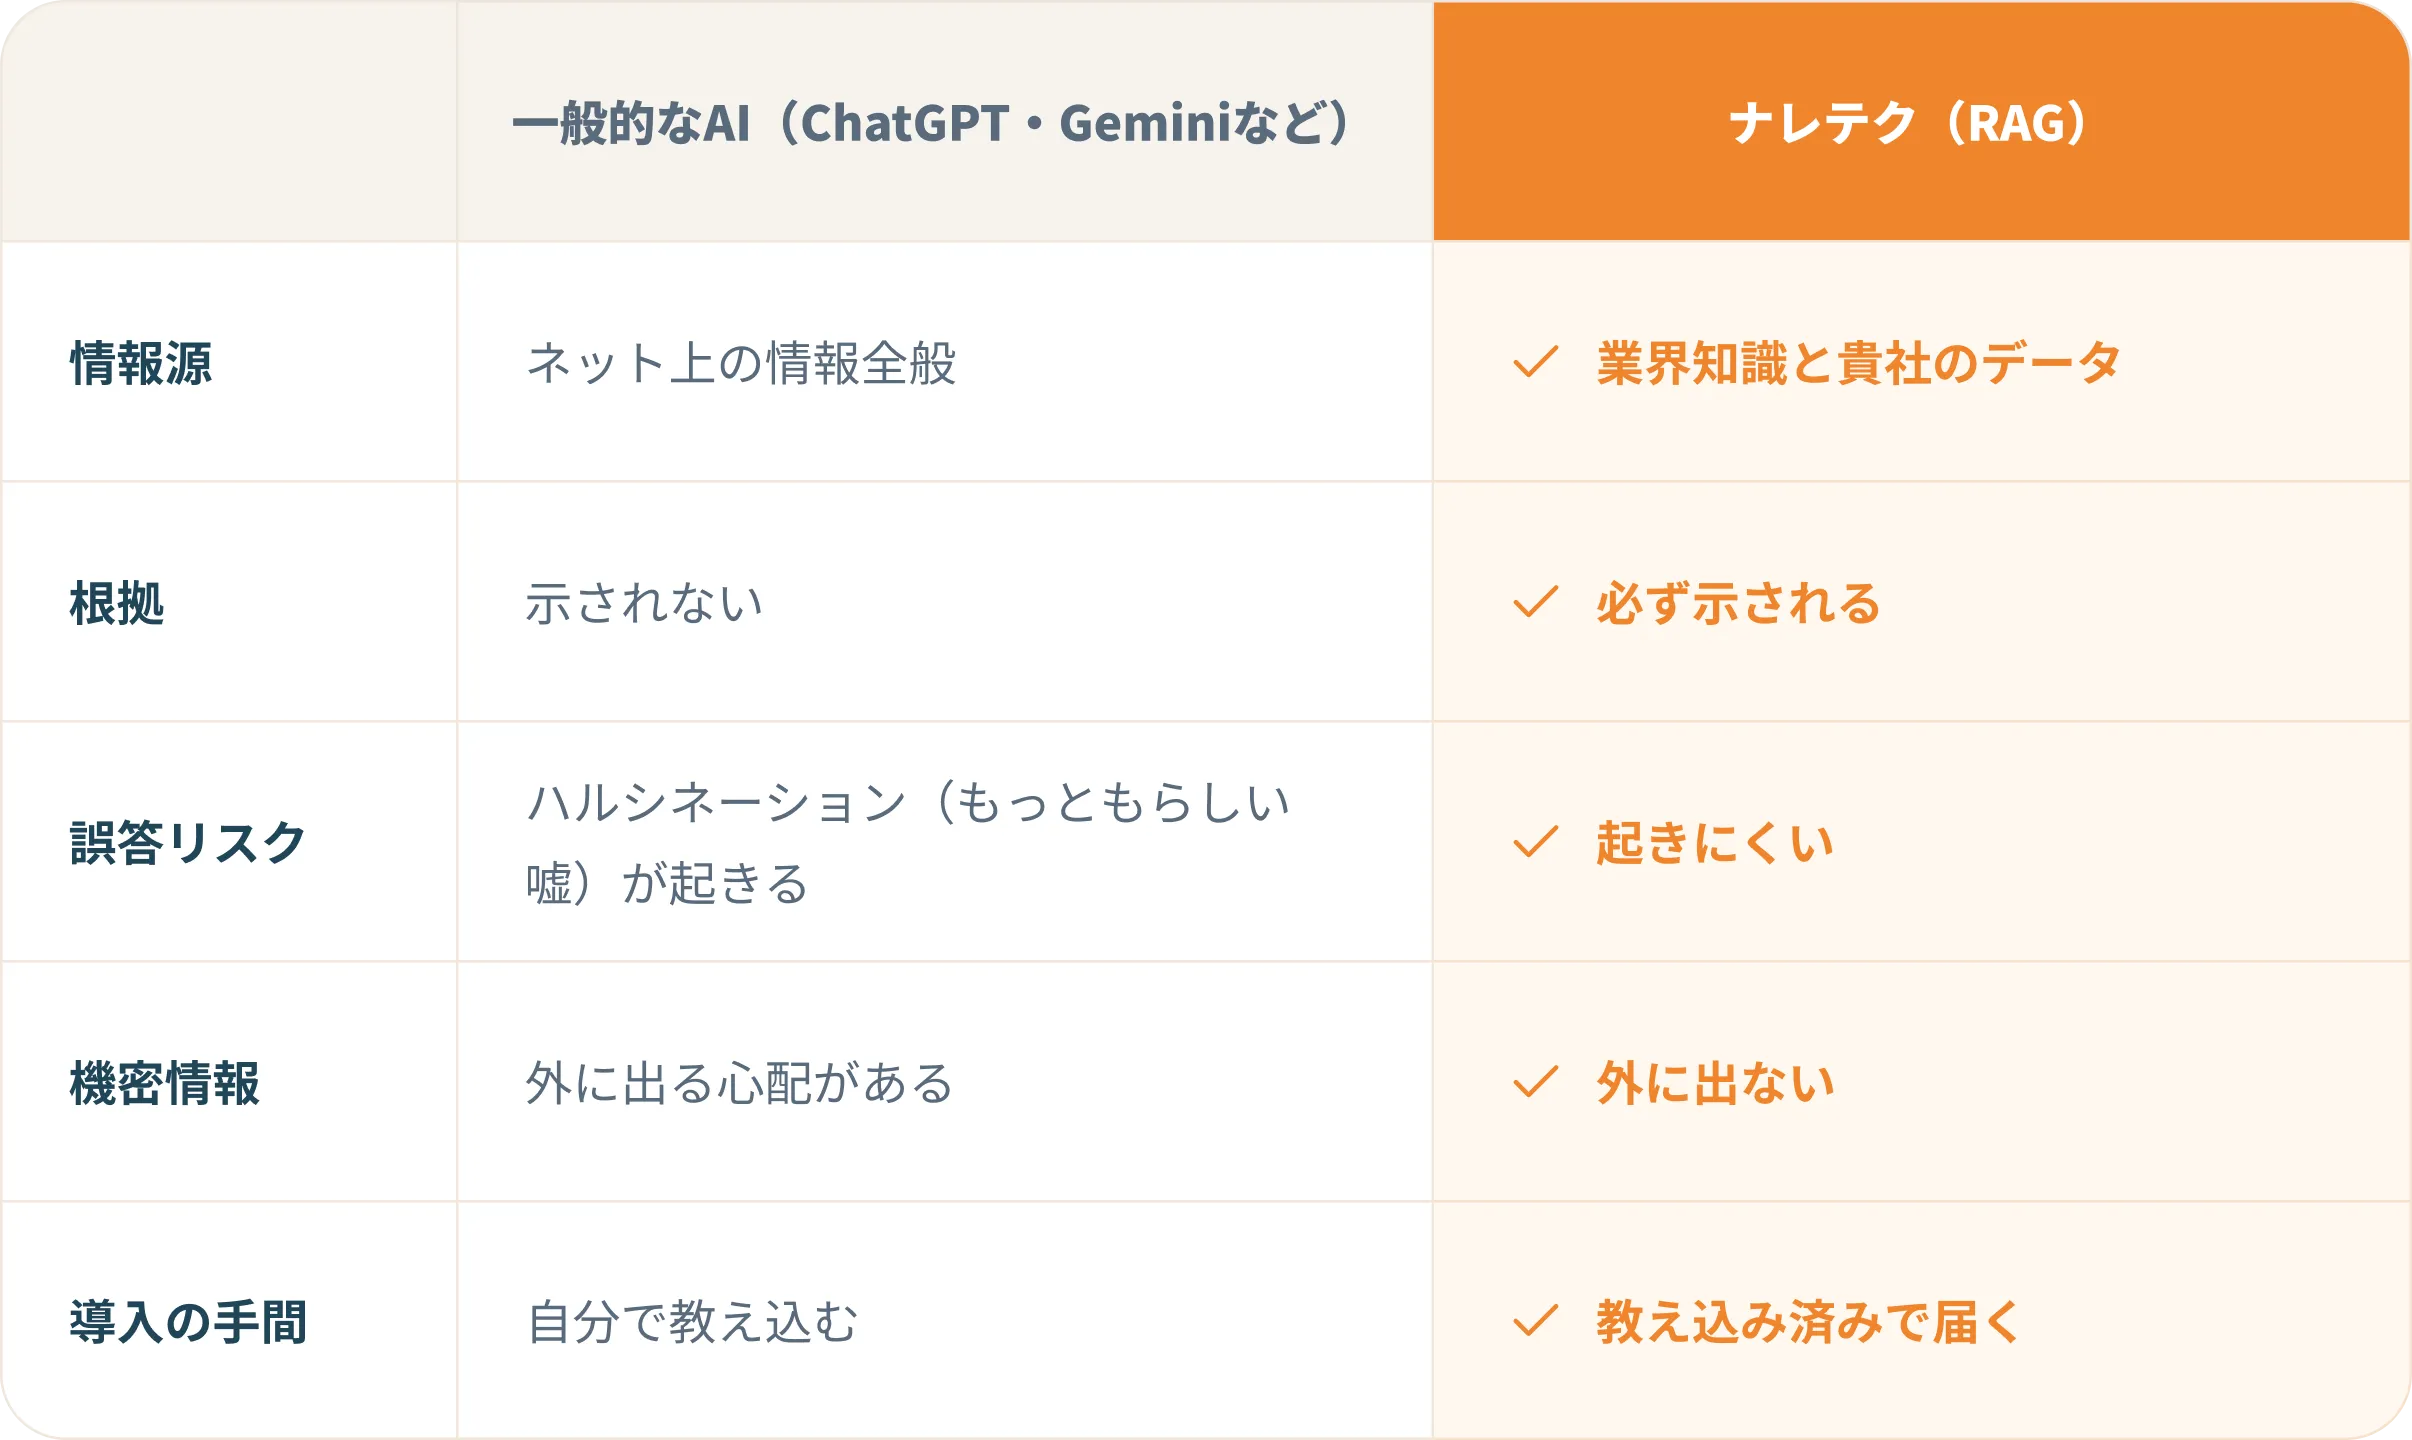The width and height of the screenshot is (2412, 1440).
Task: Click the text 外に出る心配がある
Action: click(x=741, y=1083)
